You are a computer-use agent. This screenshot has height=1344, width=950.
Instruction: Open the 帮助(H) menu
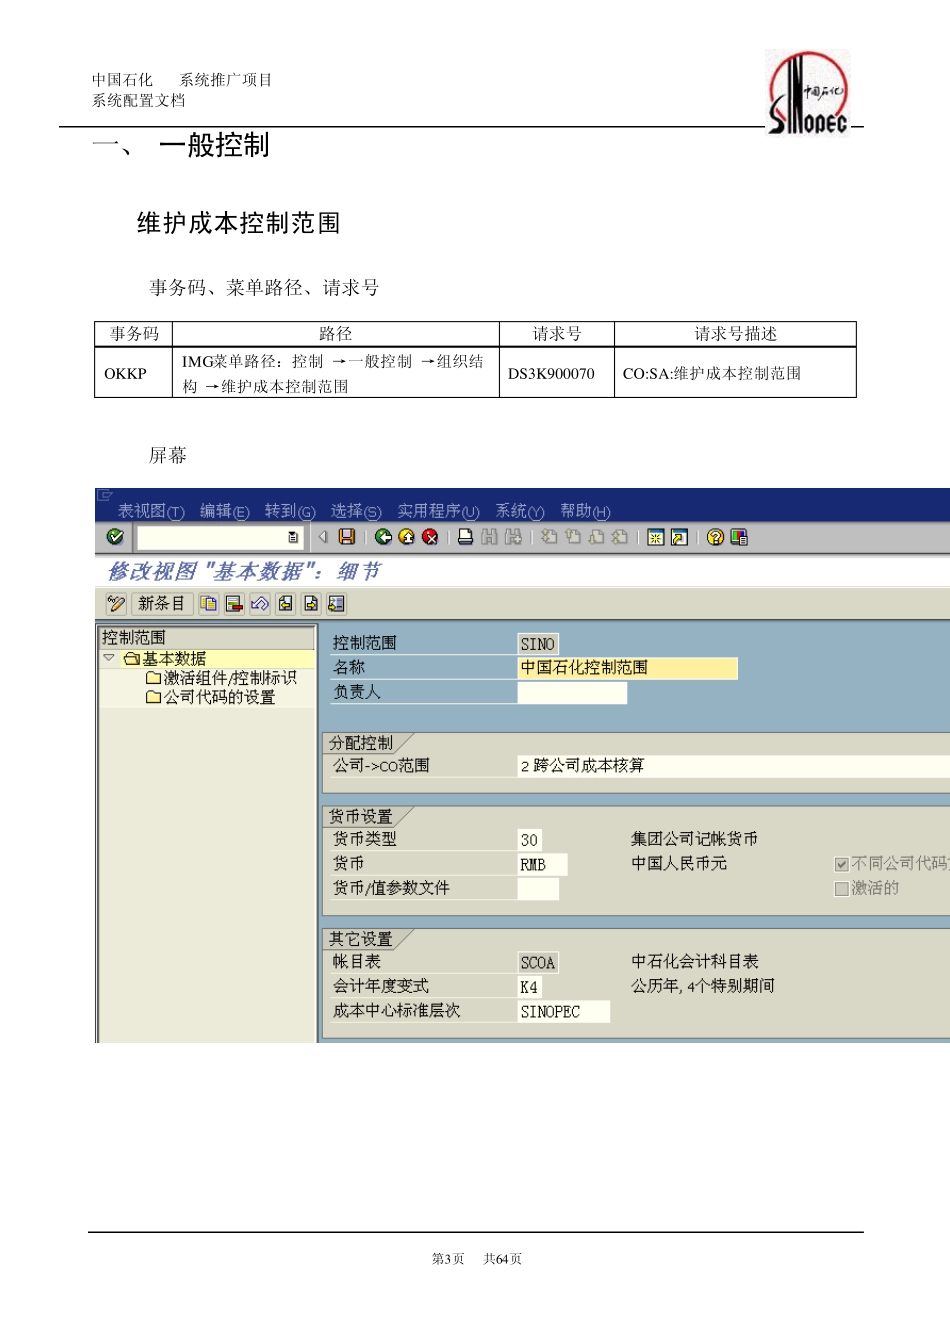pos(585,511)
